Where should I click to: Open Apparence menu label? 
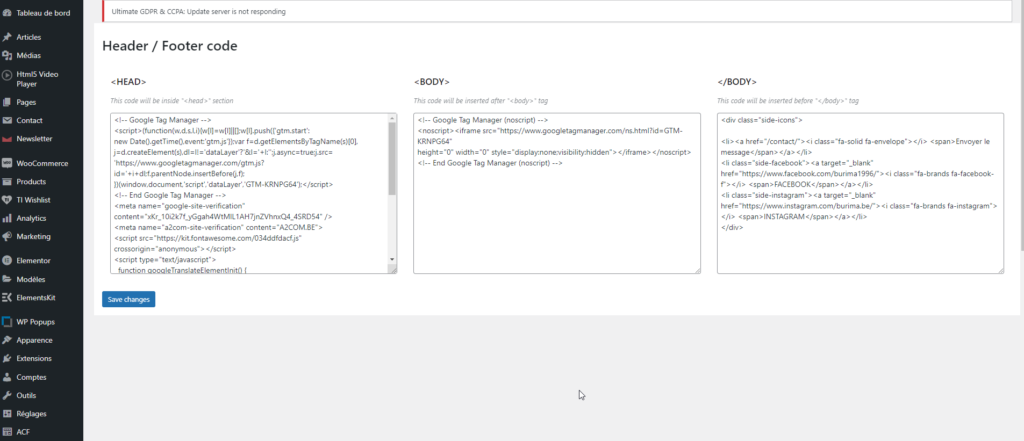[35, 340]
